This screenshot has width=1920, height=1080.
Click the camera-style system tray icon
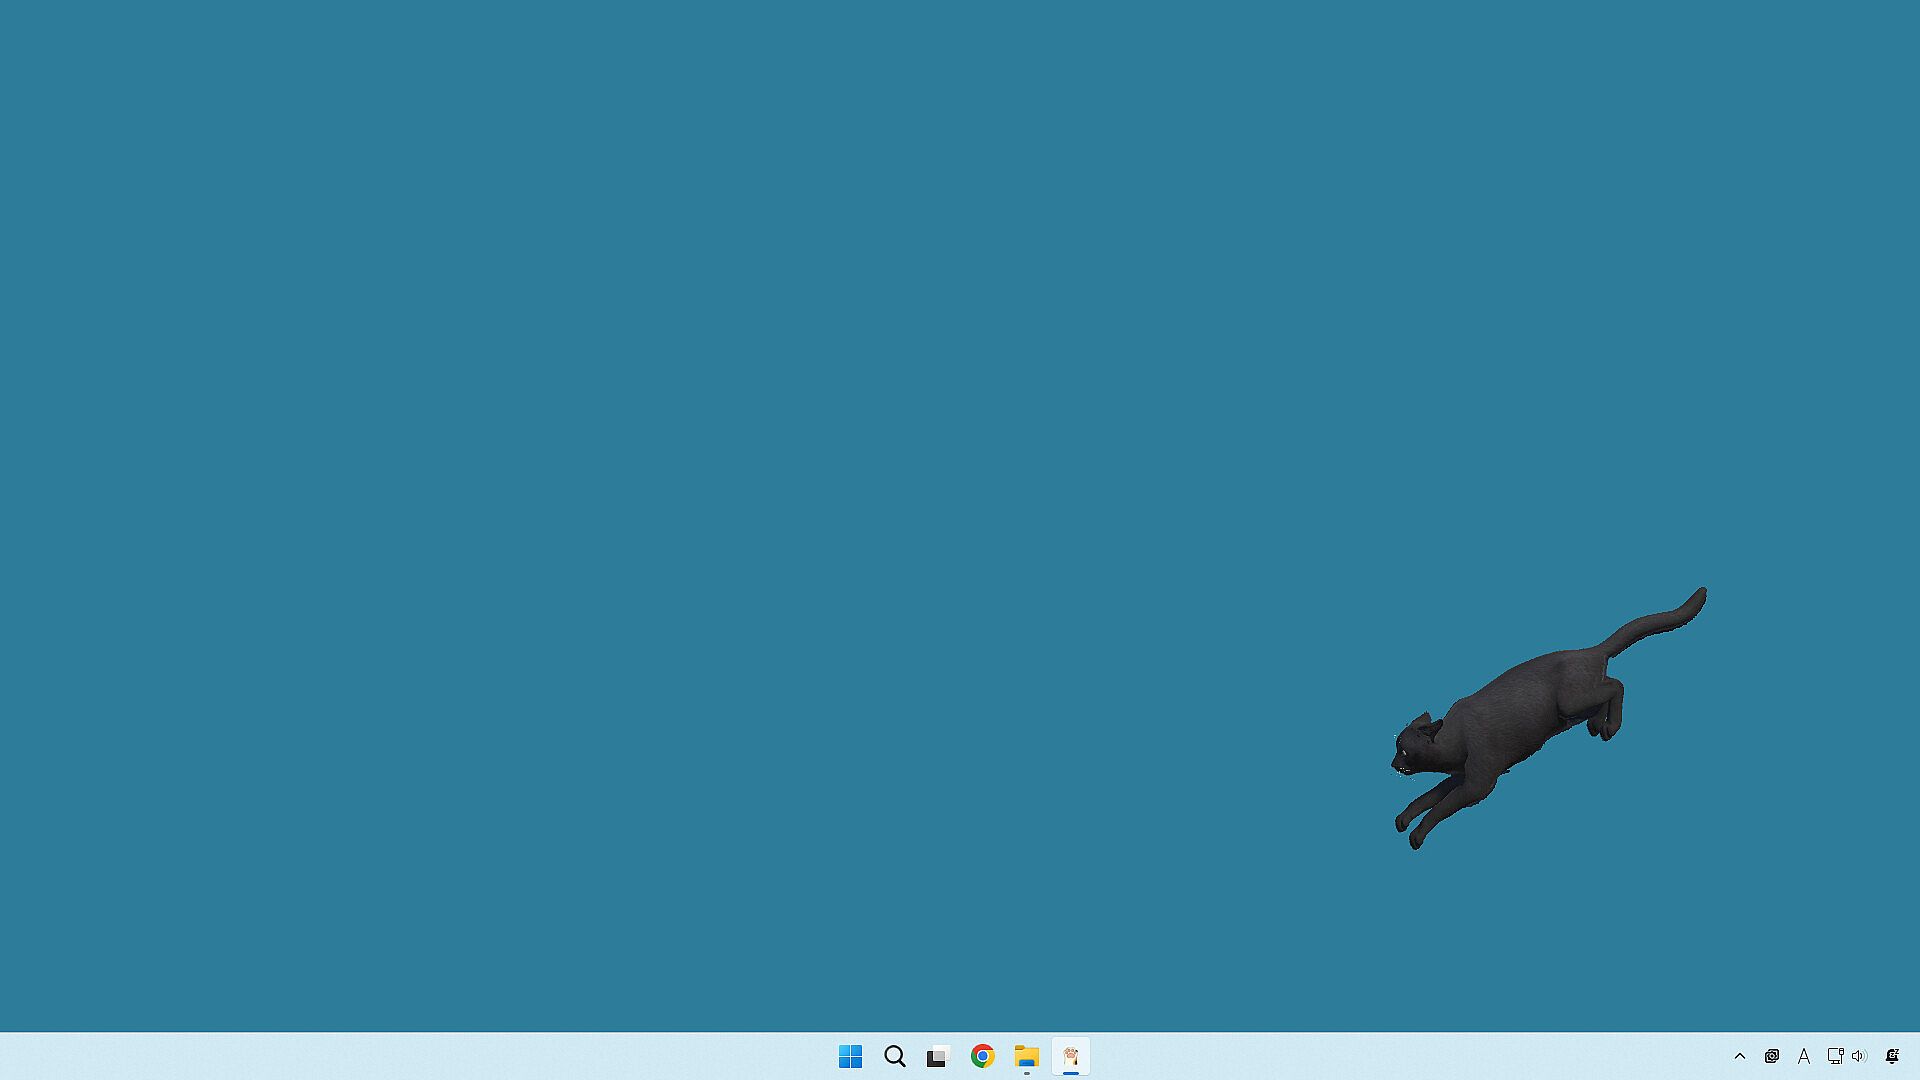(1771, 1056)
